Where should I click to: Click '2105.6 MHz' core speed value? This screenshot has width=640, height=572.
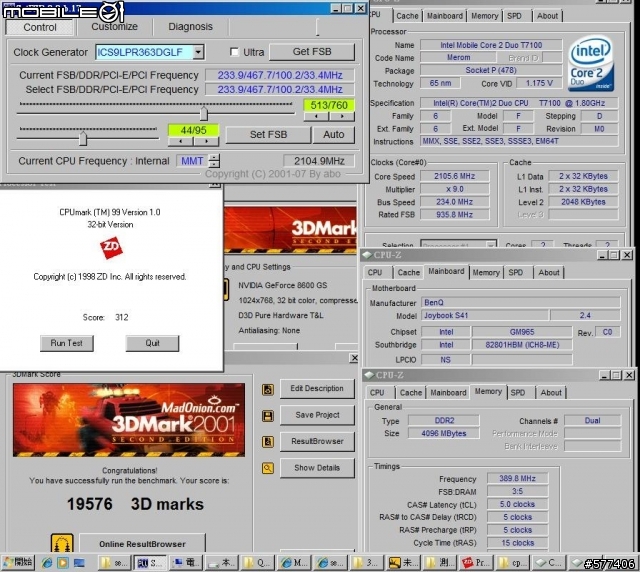(455, 176)
